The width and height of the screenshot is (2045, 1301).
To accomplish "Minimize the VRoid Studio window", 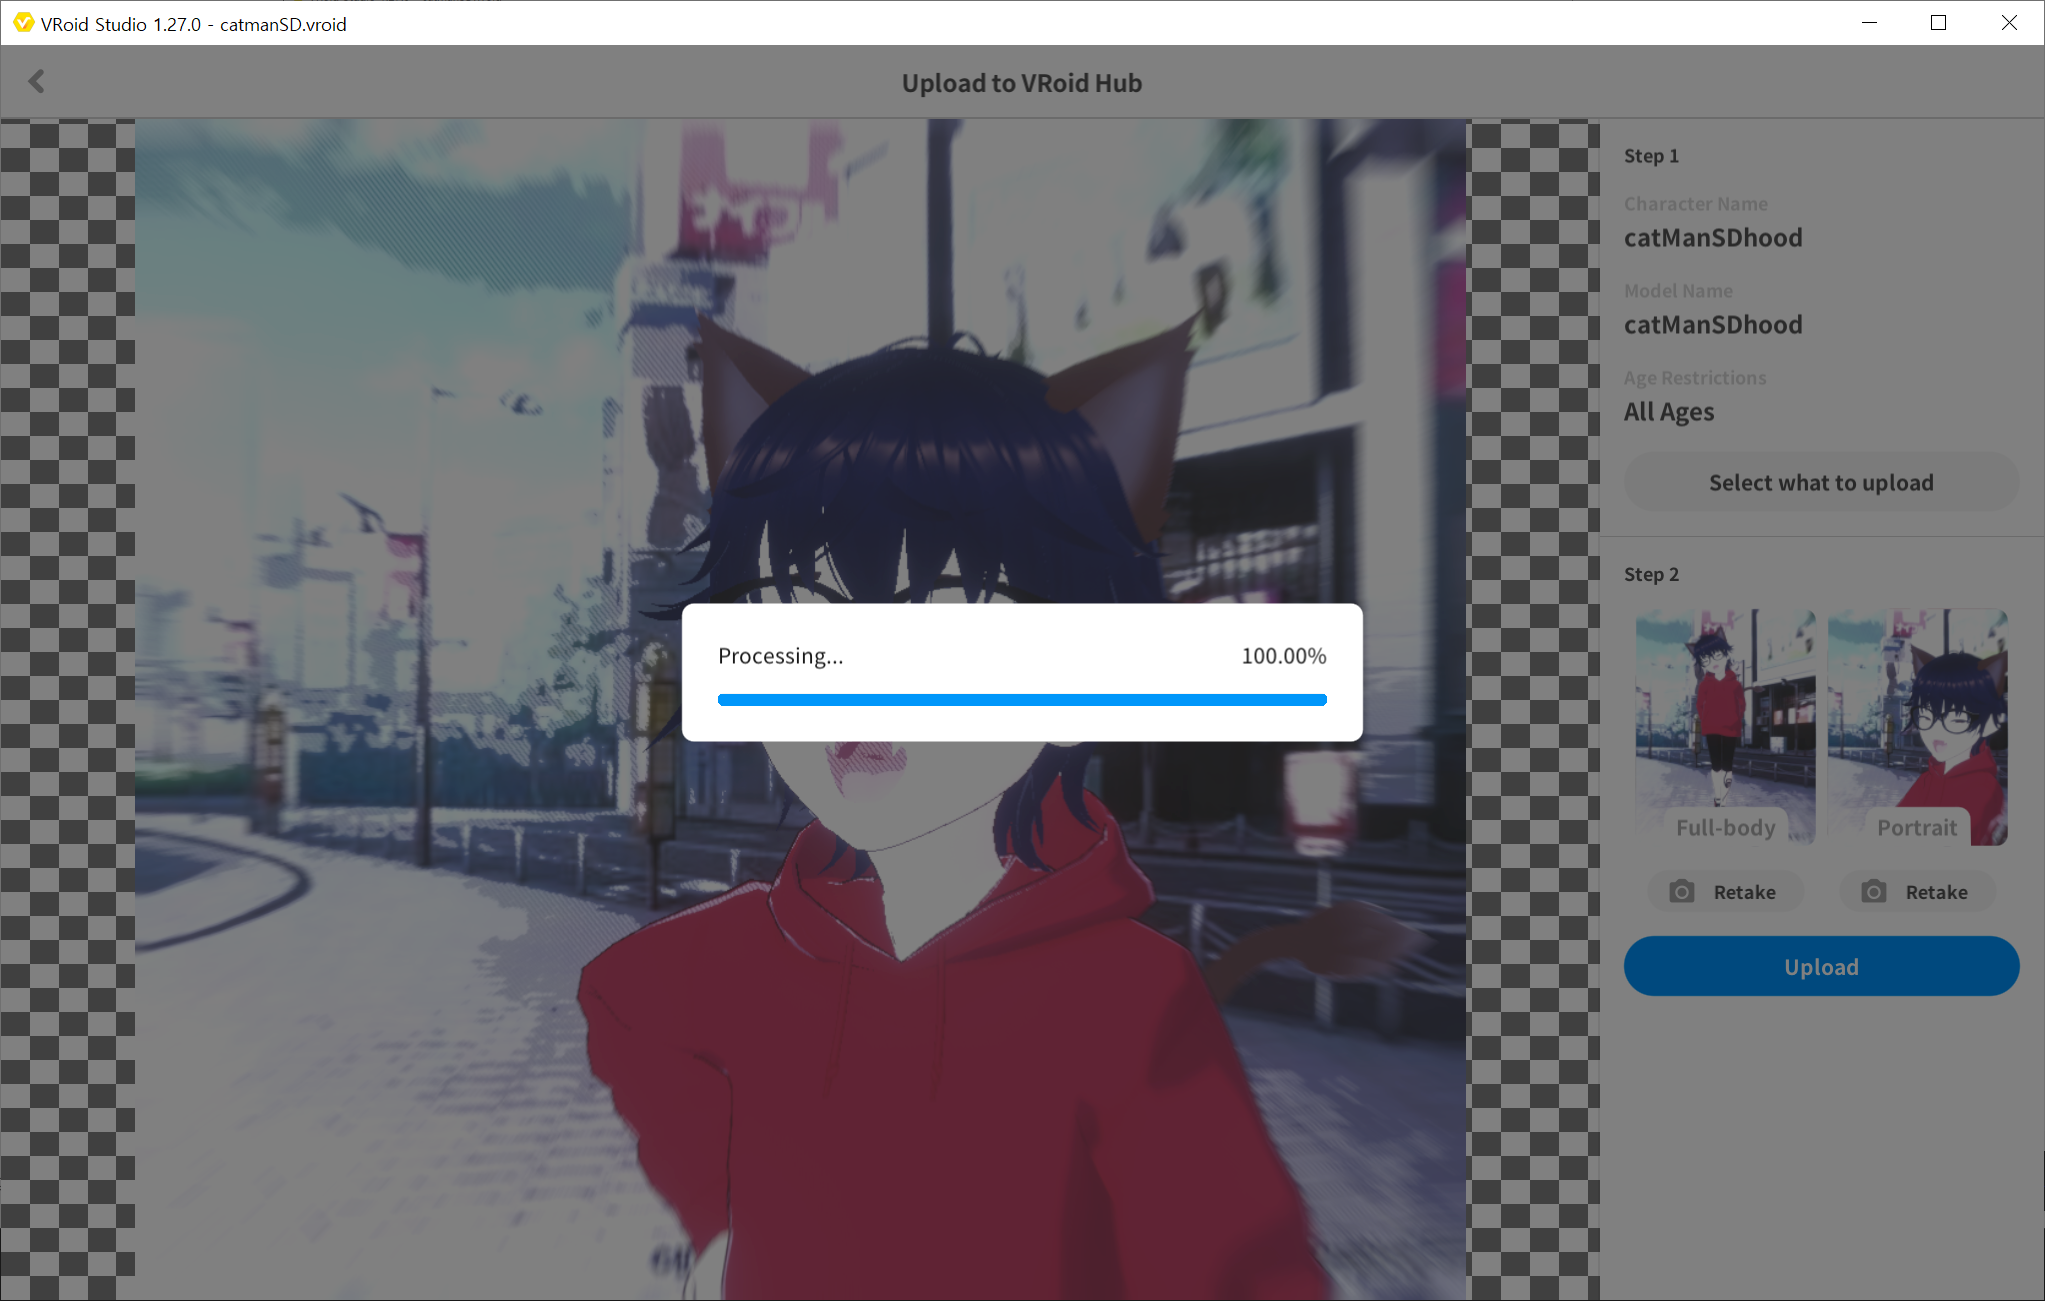I will tap(1869, 23).
